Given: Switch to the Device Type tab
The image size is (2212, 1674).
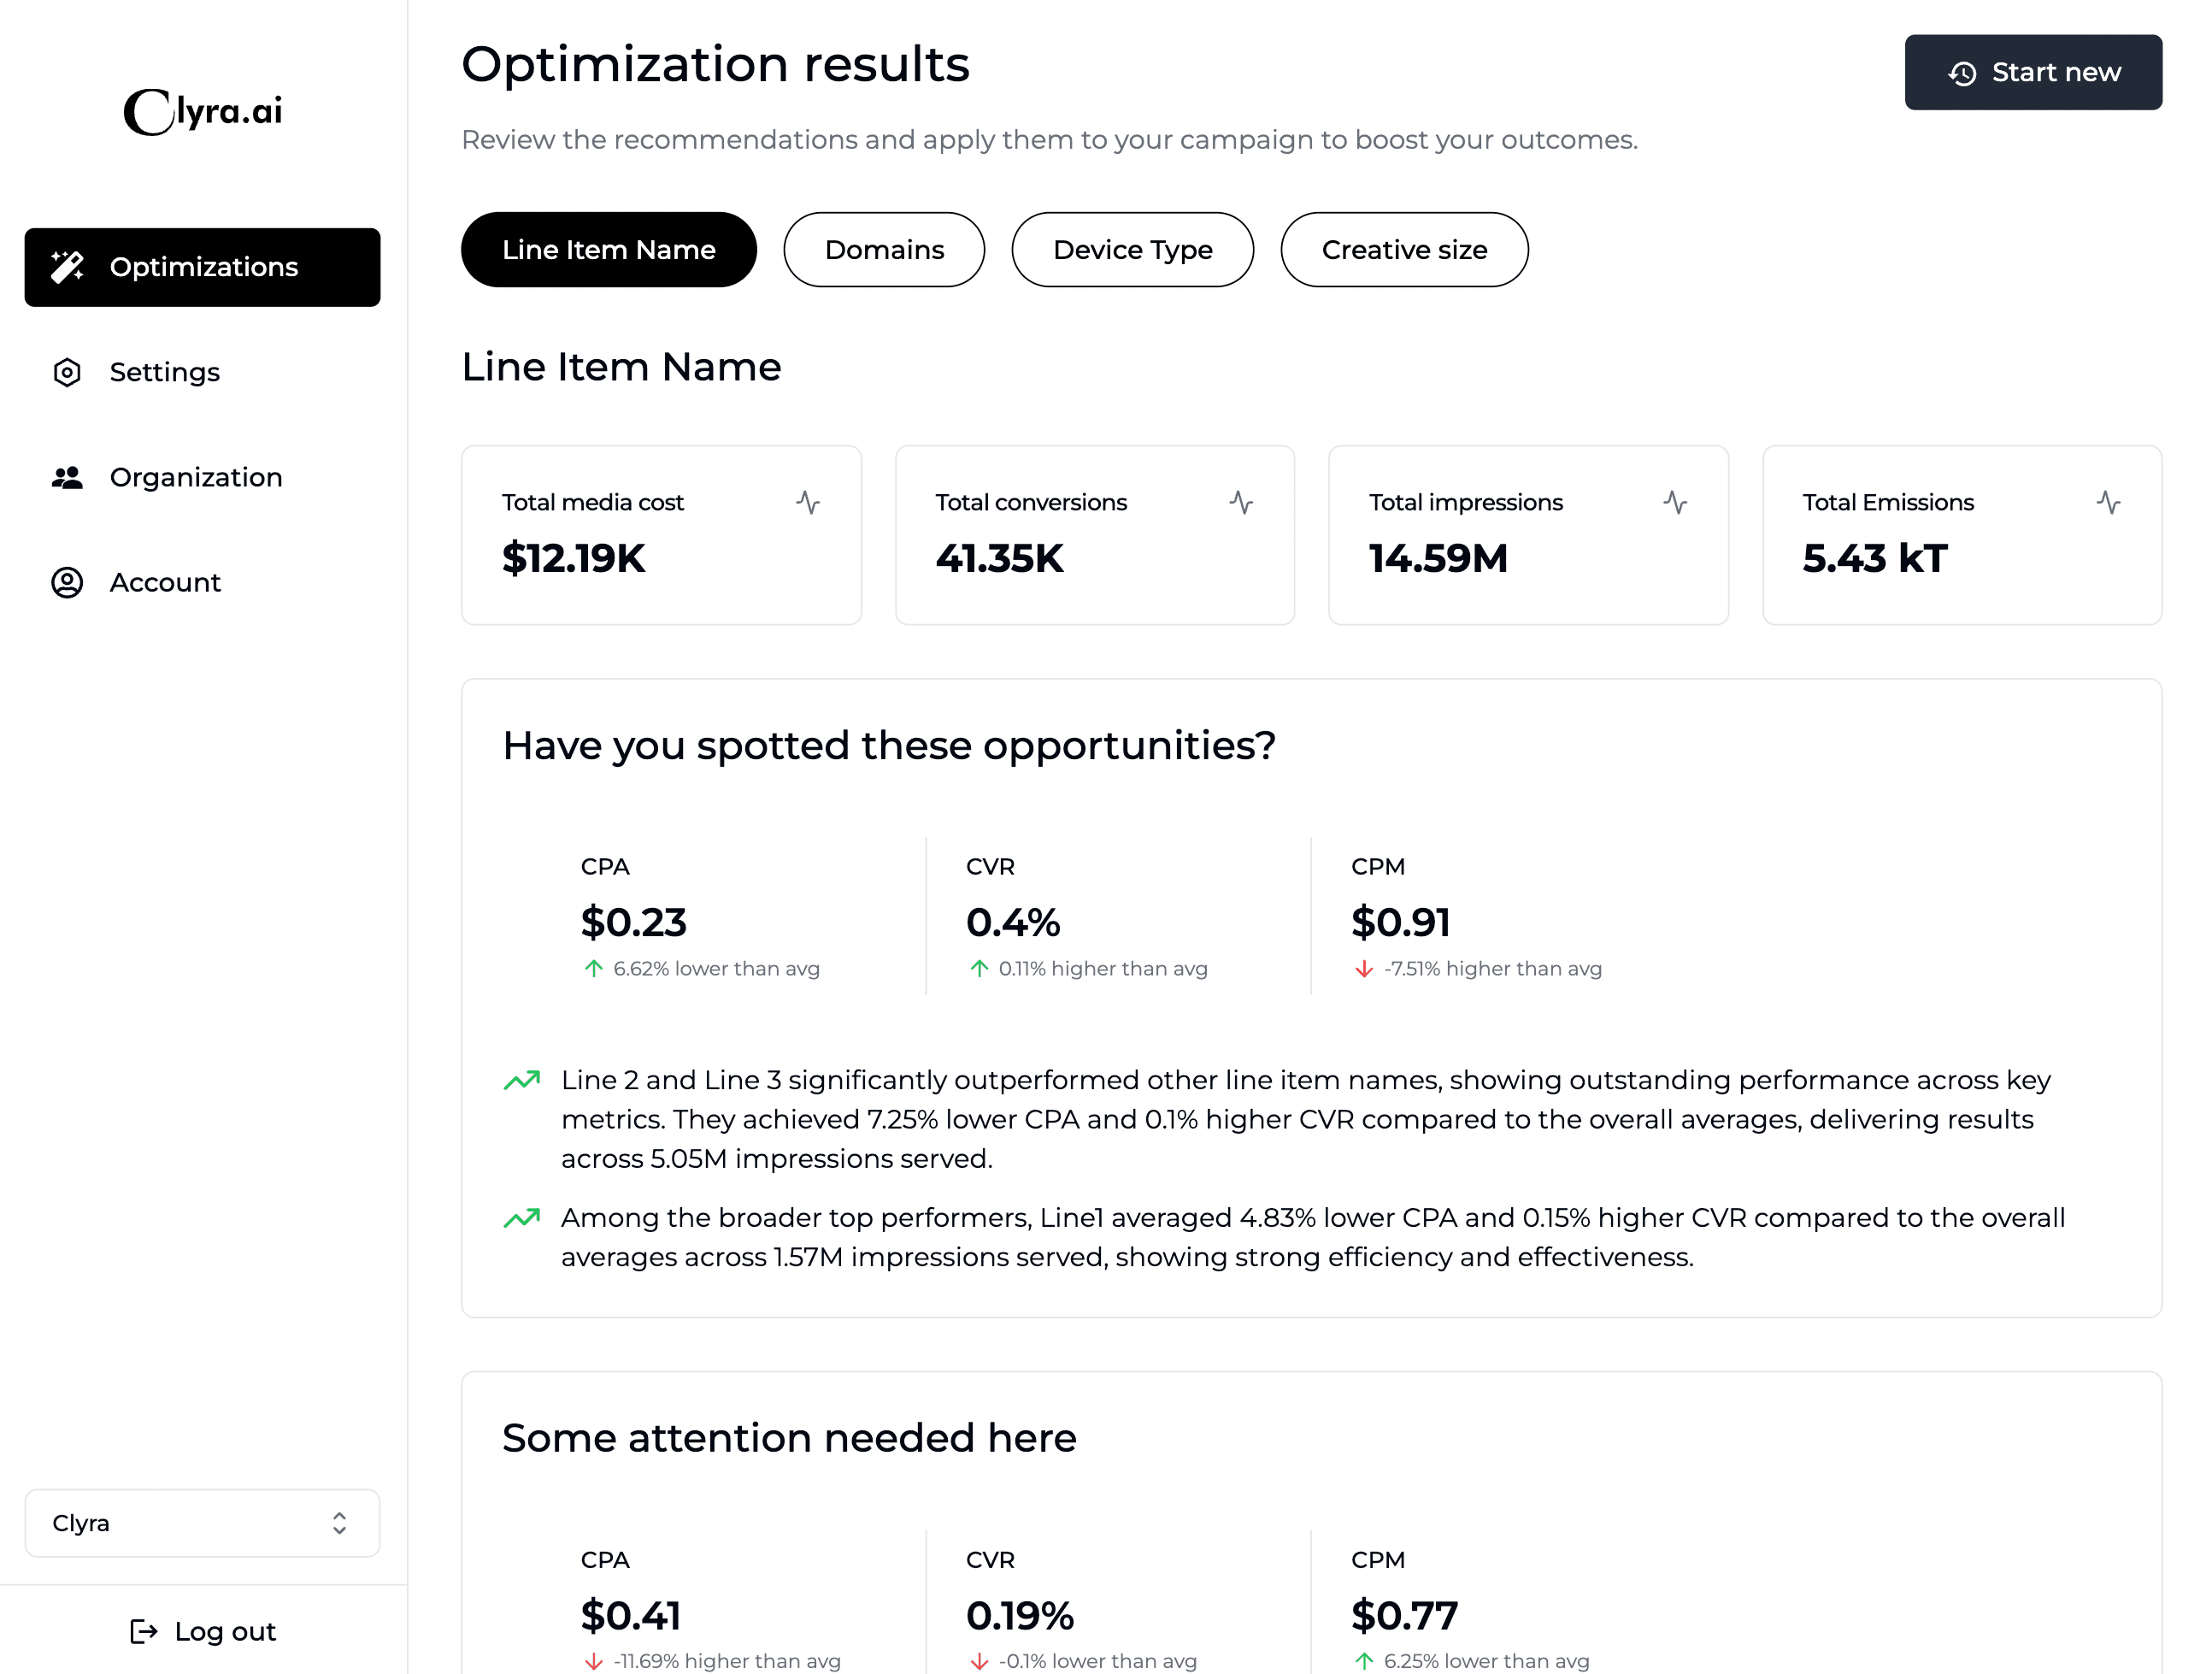Looking at the screenshot, I should click(x=1132, y=250).
